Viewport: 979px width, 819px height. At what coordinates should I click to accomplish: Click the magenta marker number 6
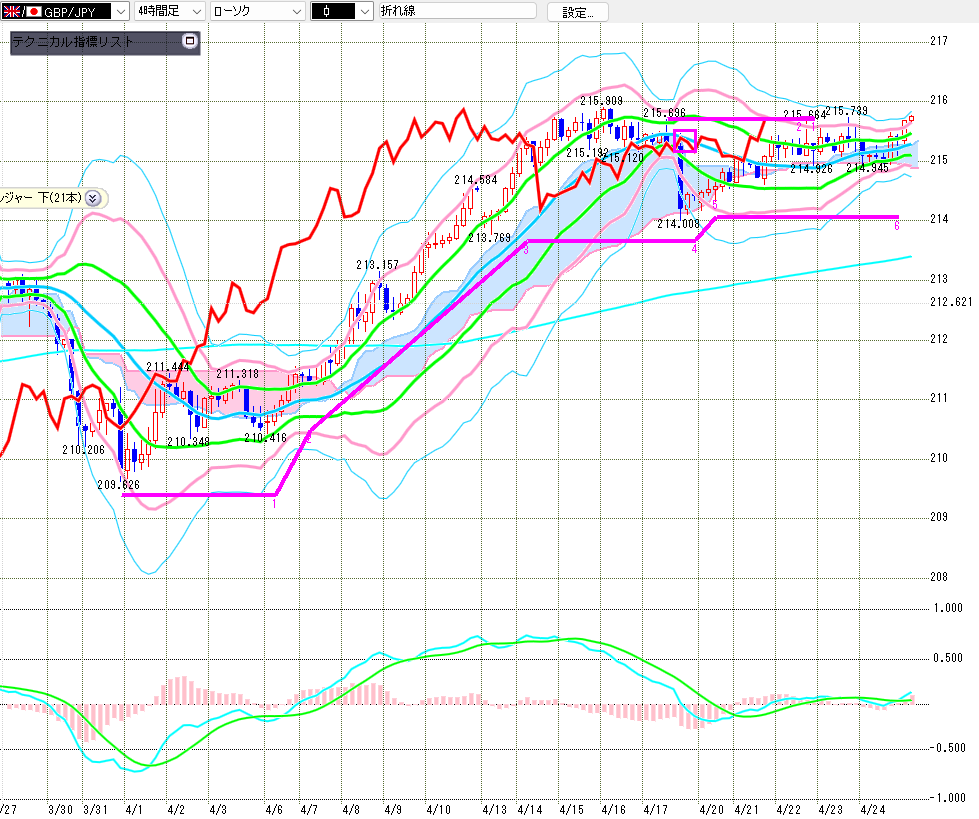pyautogui.click(x=896, y=227)
